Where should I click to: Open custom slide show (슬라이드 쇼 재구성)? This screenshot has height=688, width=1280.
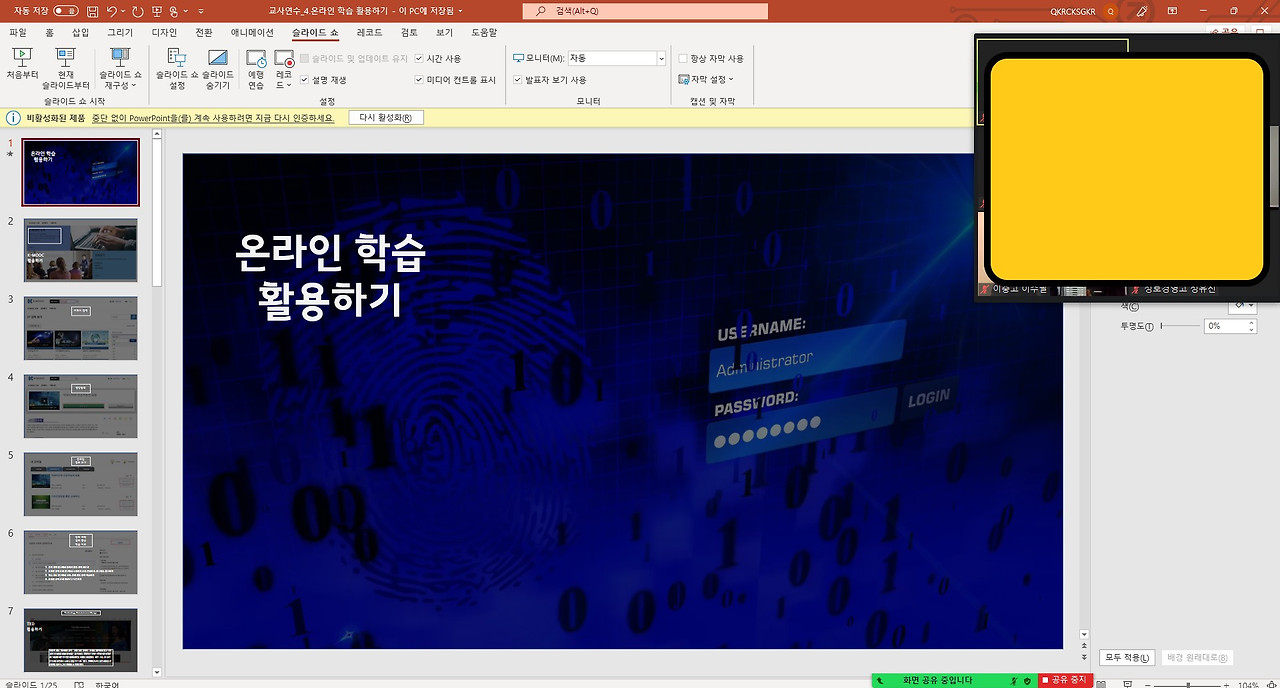pyautogui.click(x=120, y=68)
